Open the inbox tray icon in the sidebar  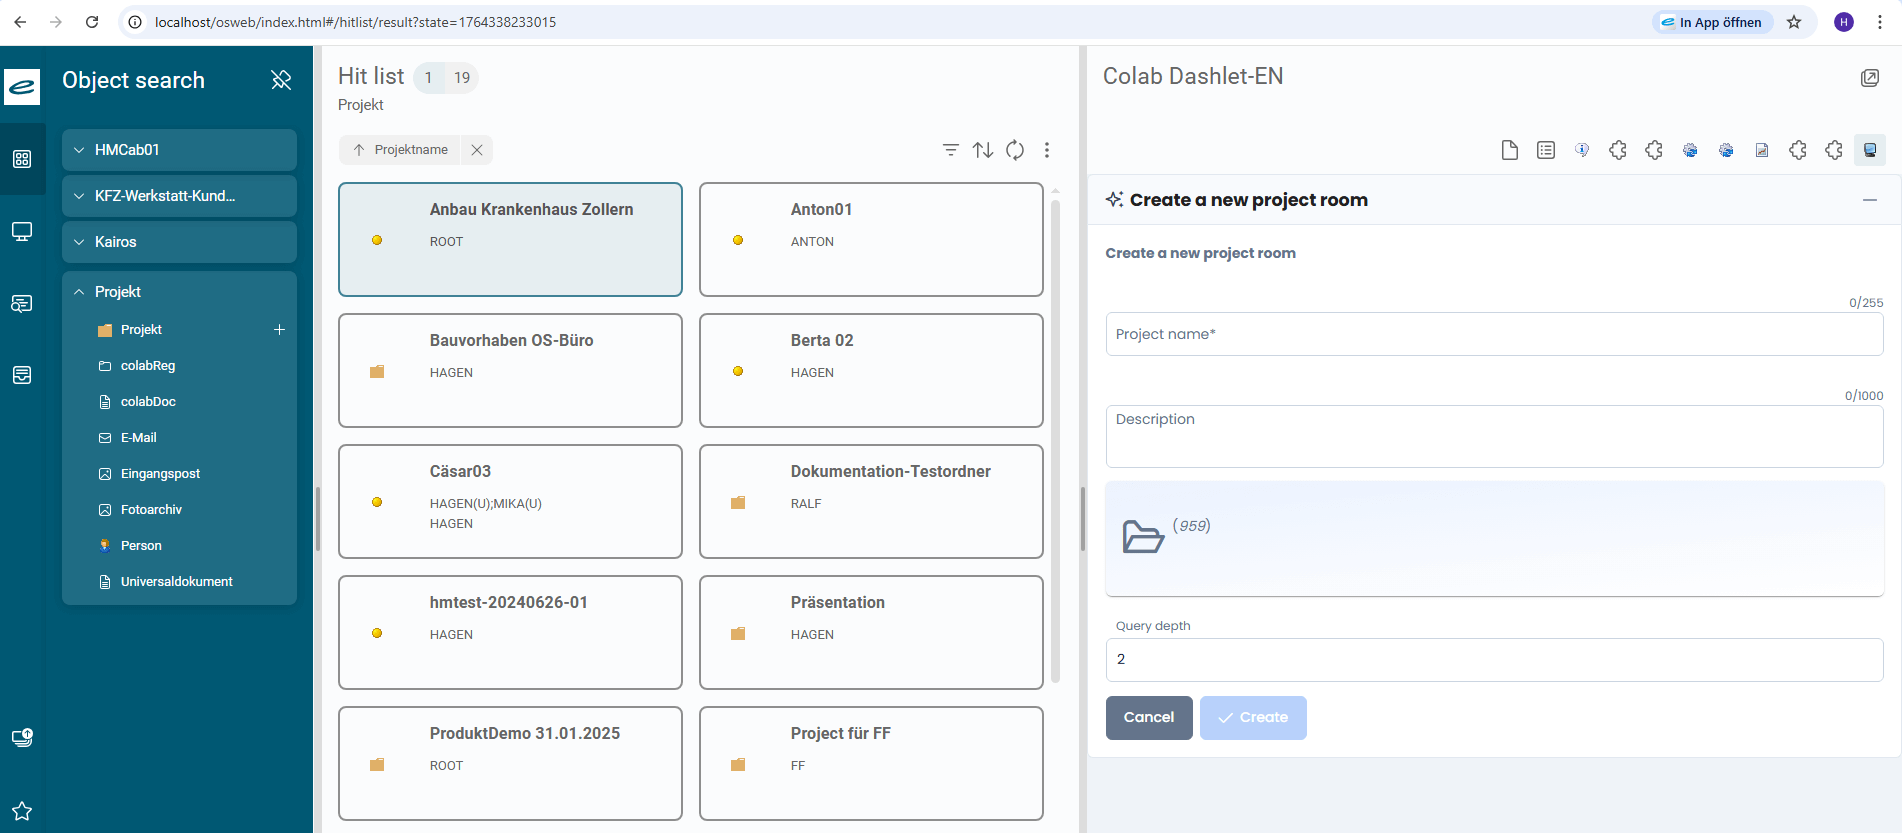22,375
